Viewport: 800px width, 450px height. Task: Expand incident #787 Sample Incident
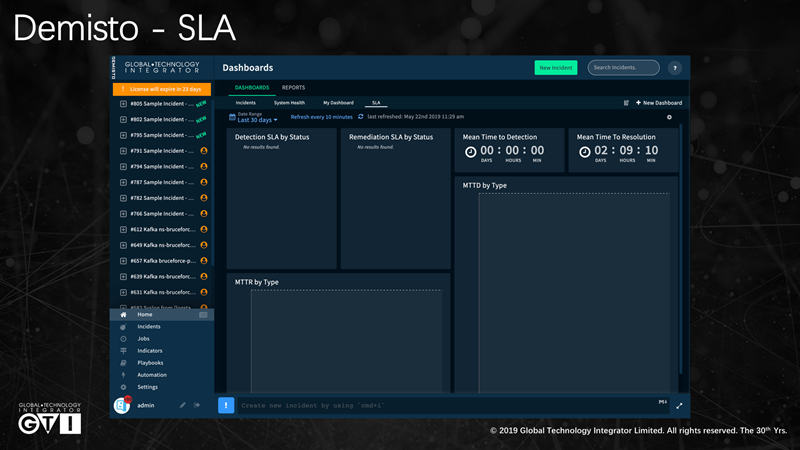123,182
